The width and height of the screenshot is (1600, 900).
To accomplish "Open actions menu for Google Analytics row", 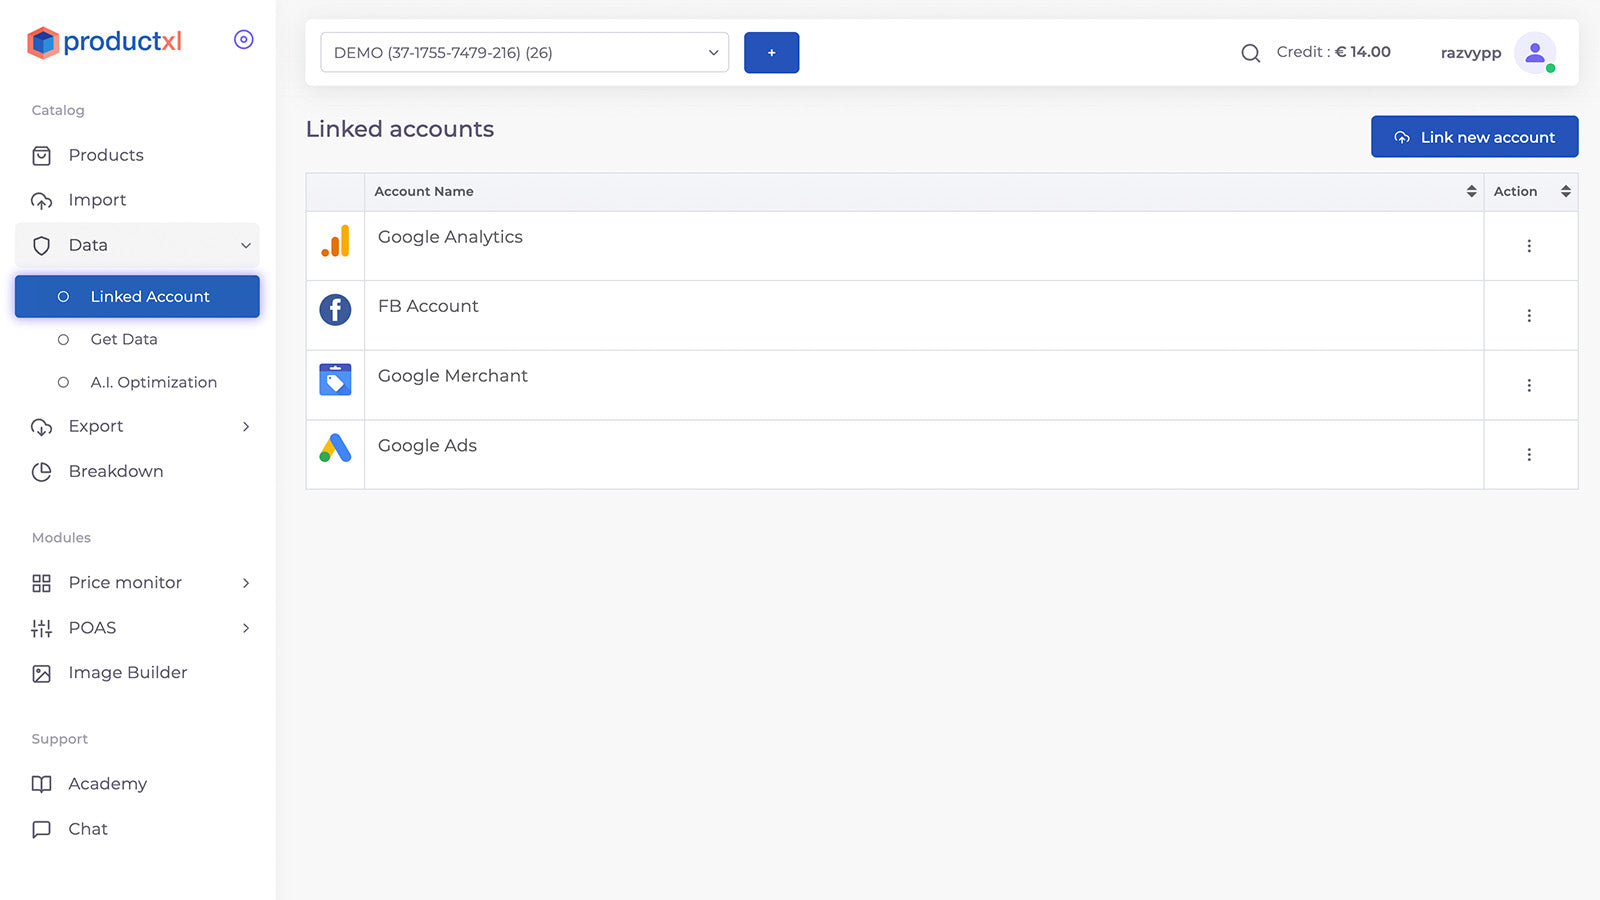I will (x=1529, y=246).
